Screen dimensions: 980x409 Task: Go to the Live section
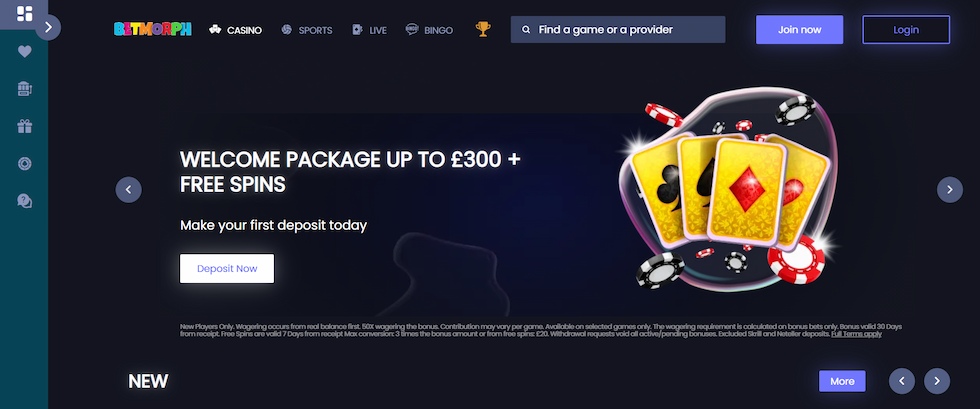tap(369, 30)
